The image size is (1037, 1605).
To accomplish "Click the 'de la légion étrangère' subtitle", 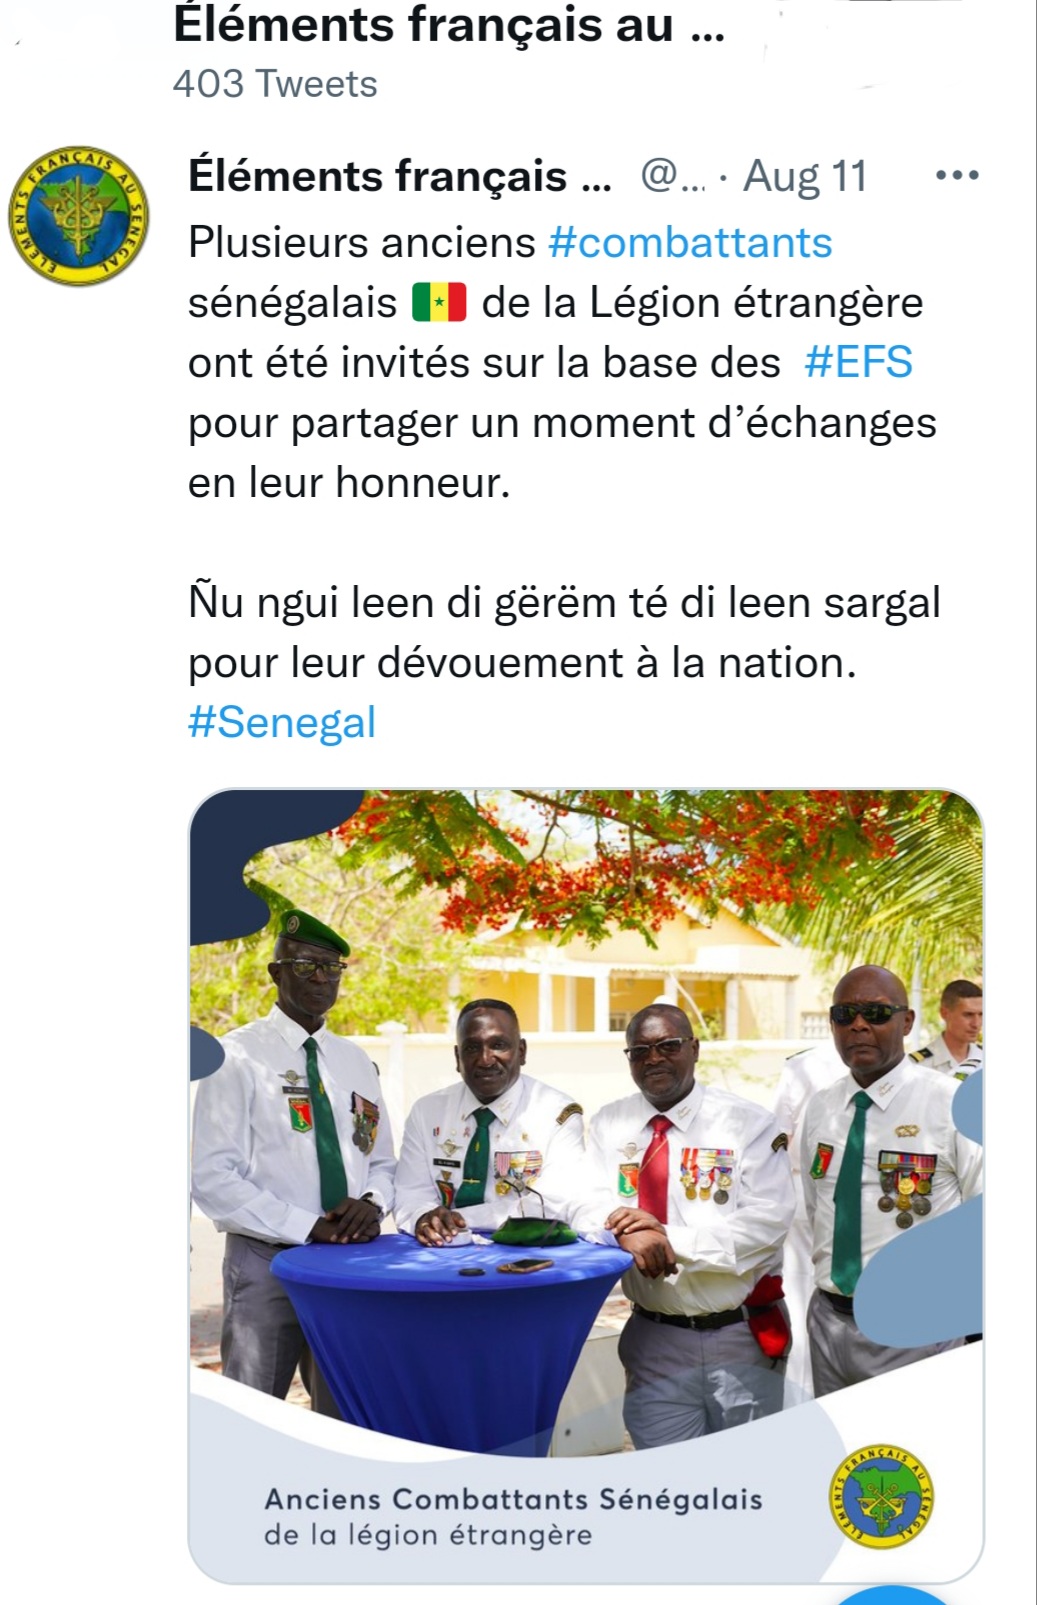I will (428, 1535).
